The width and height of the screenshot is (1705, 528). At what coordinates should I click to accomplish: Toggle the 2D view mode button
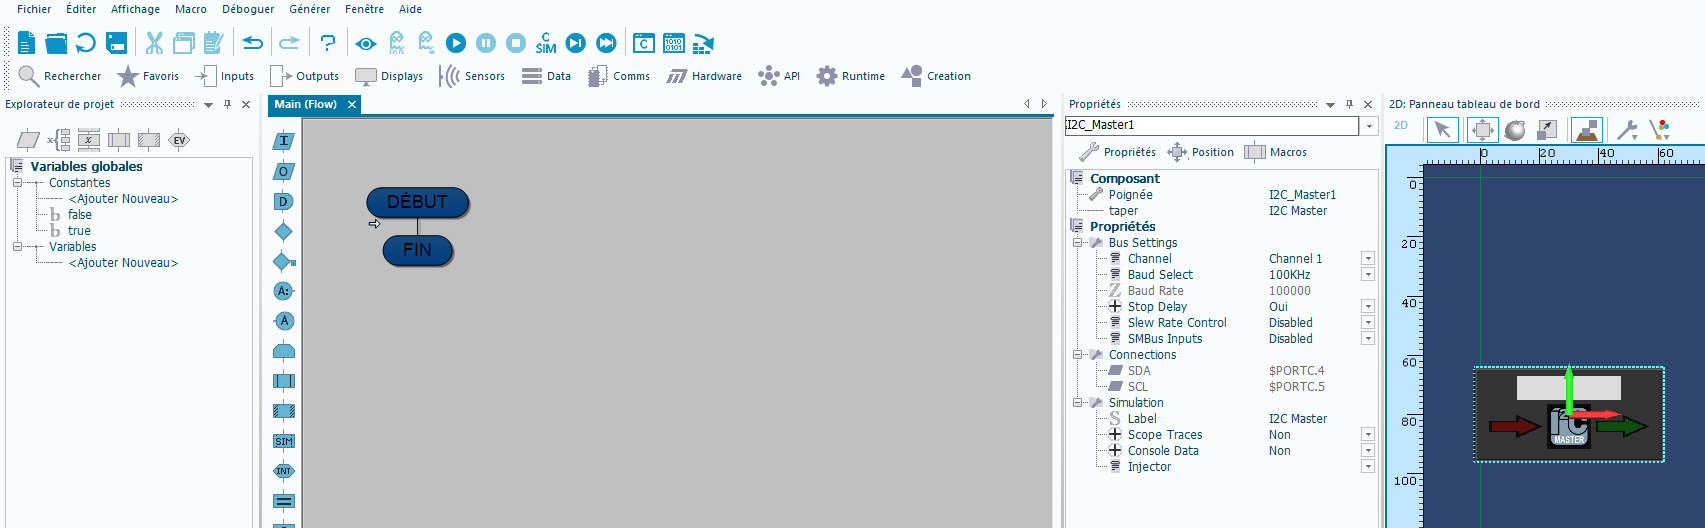tap(1401, 126)
